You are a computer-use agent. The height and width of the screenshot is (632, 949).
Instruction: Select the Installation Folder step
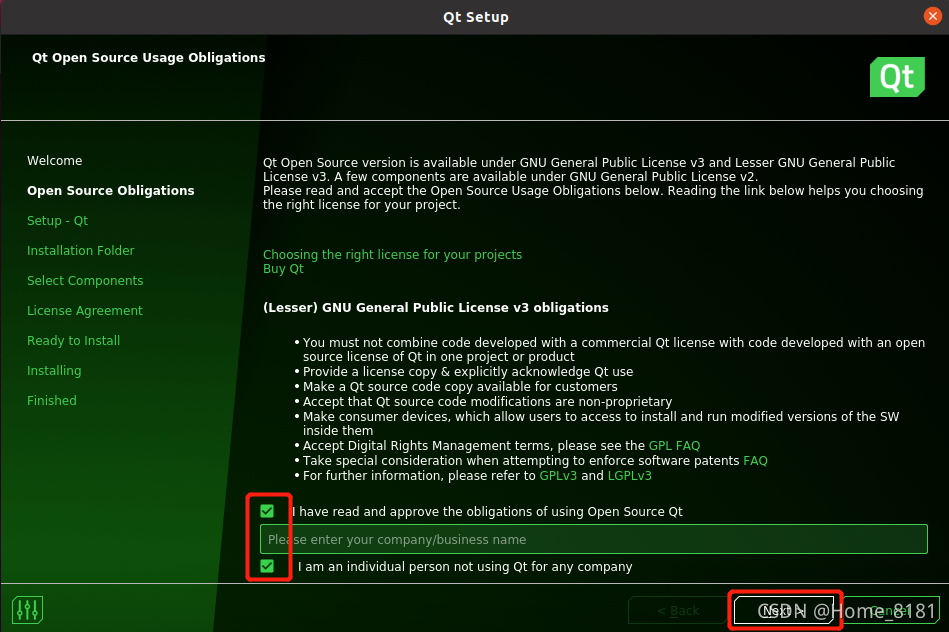[80, 251]
